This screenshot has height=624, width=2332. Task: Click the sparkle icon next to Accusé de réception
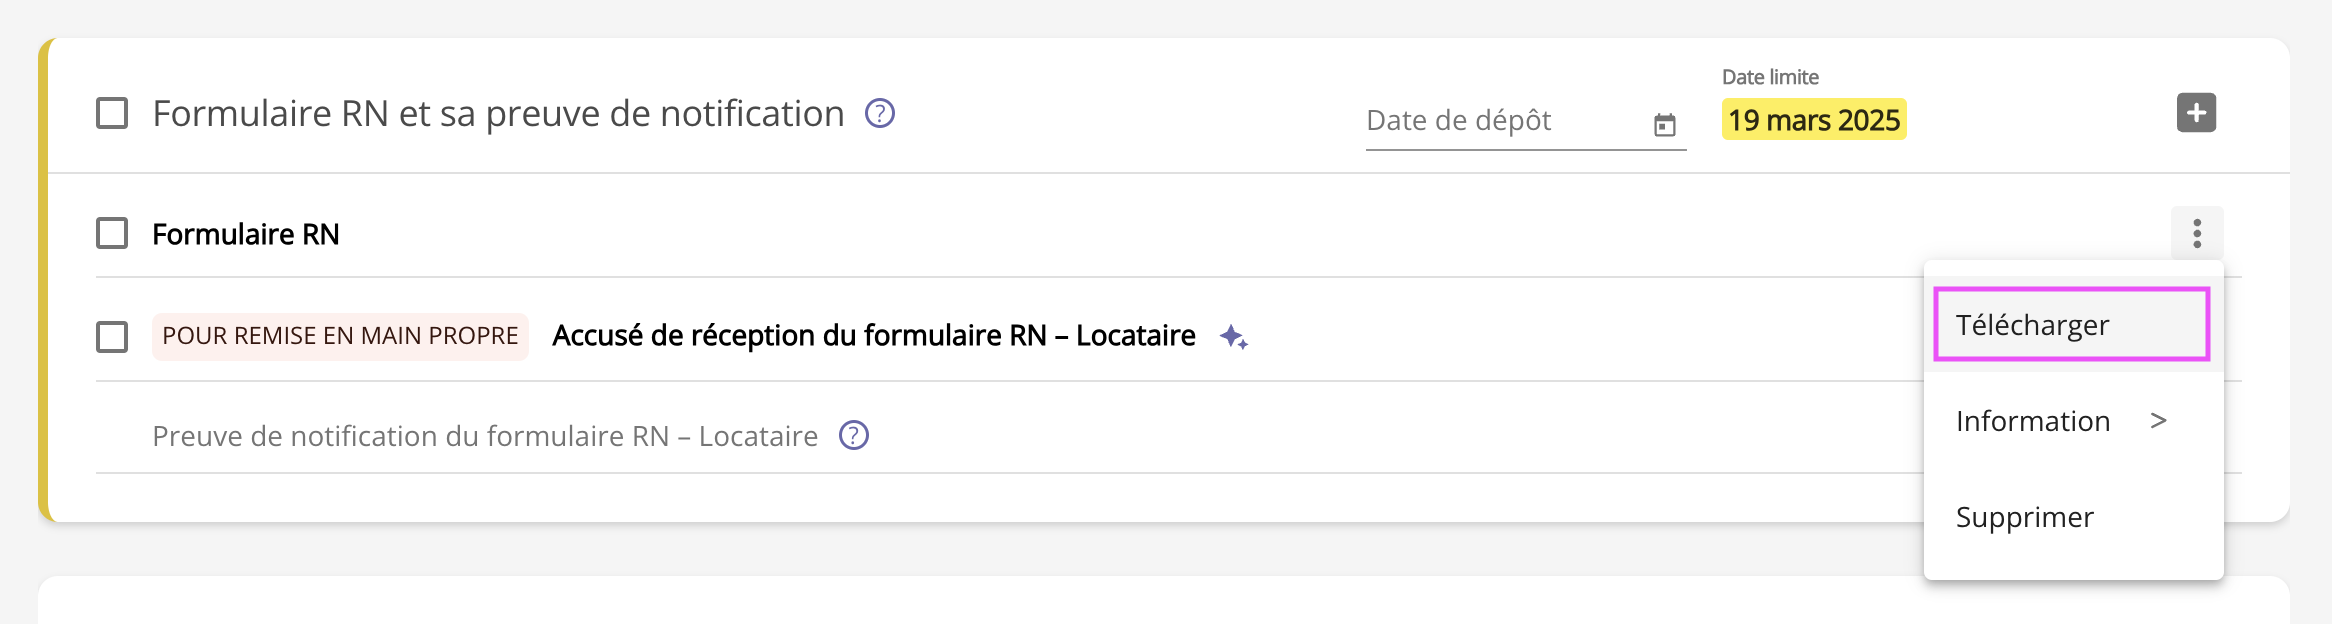[1233, 337]
